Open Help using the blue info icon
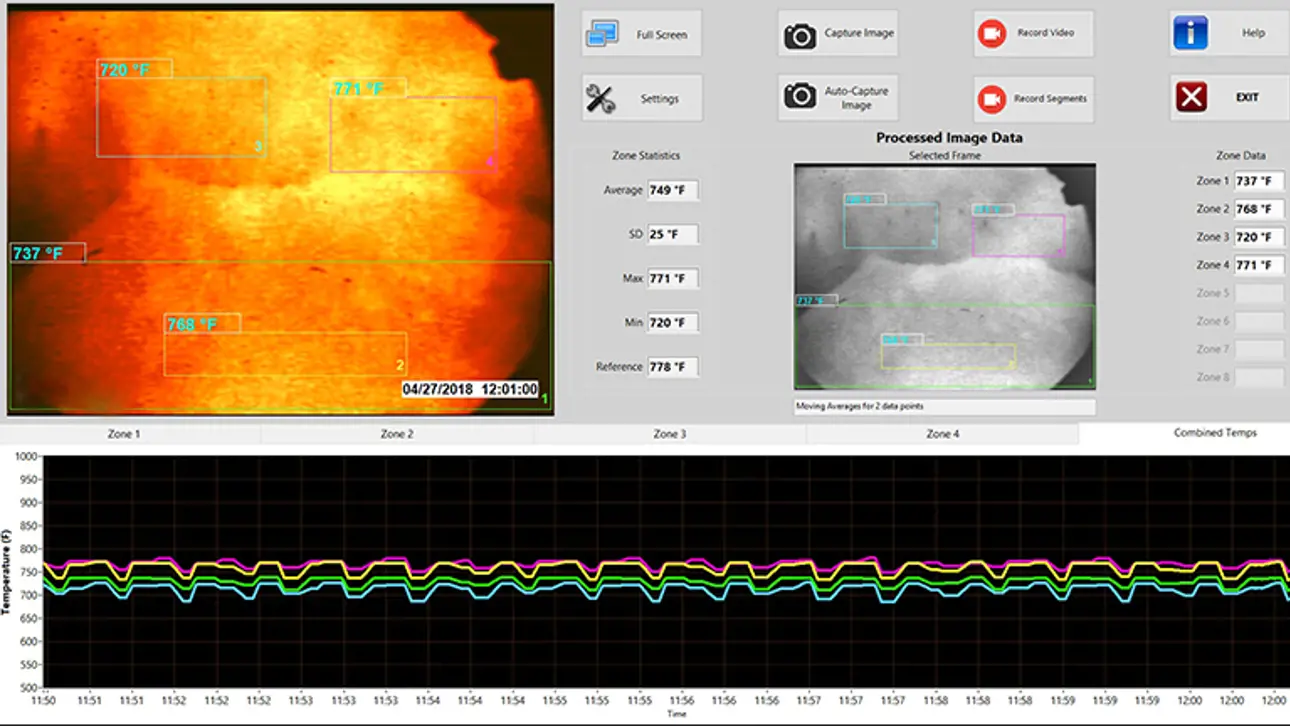 tap(1190, 33)
